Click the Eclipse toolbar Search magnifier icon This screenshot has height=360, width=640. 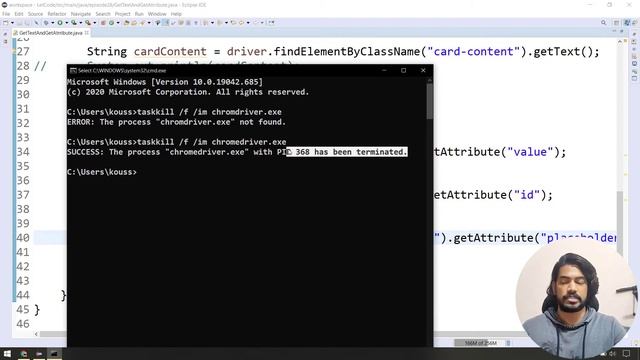click(x=604, y=23)
